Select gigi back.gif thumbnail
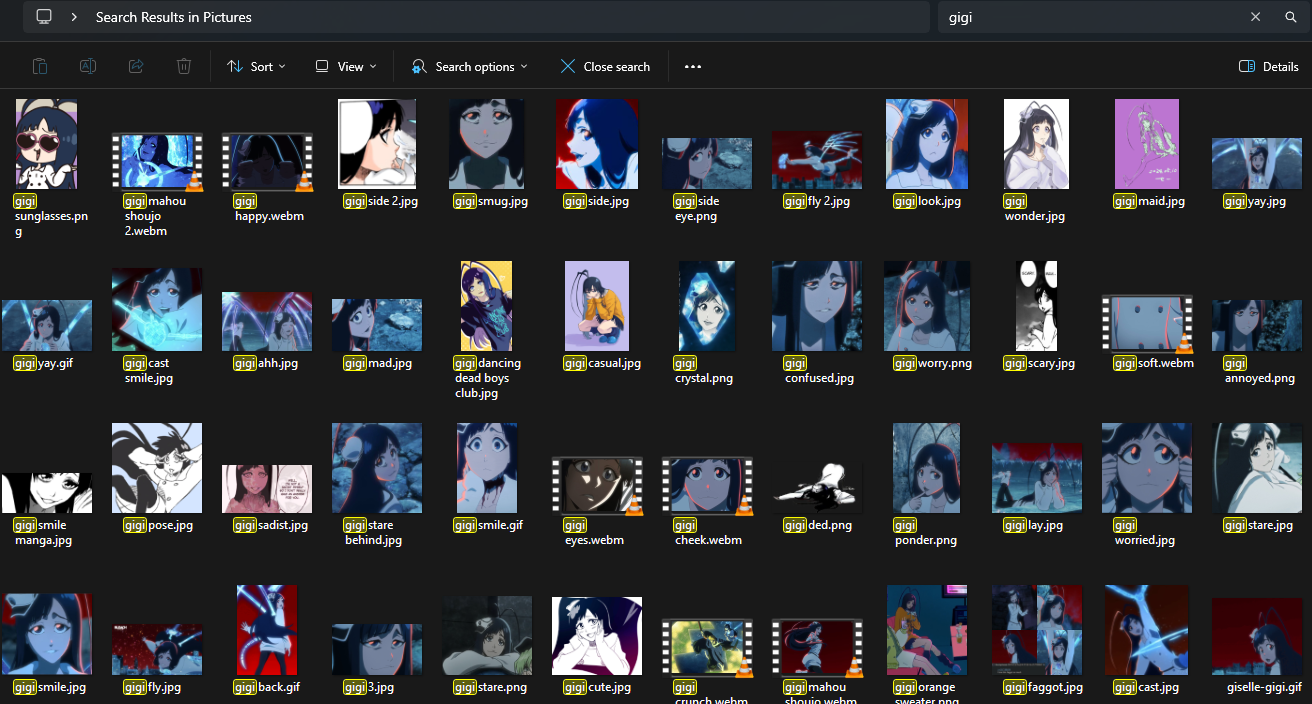Screen dimensions: 1312x704 tap(267, 630)
